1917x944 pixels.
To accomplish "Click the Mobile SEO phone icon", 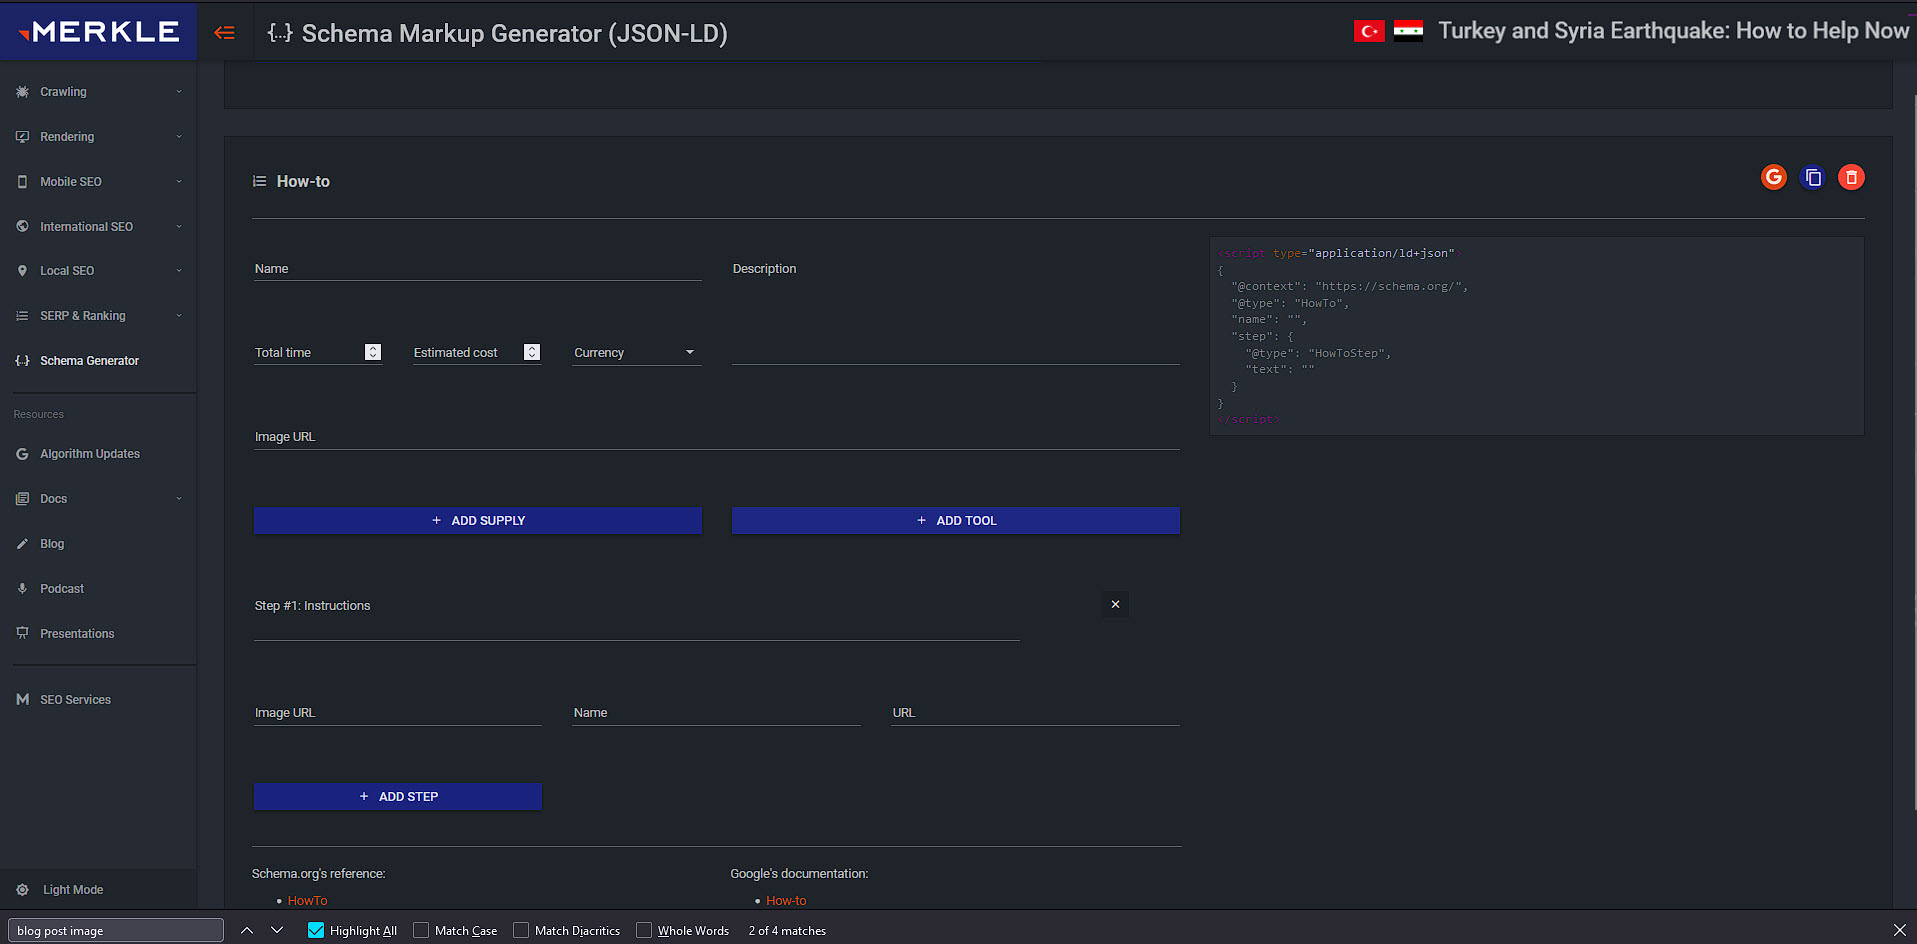I will (x=22, y=181).
